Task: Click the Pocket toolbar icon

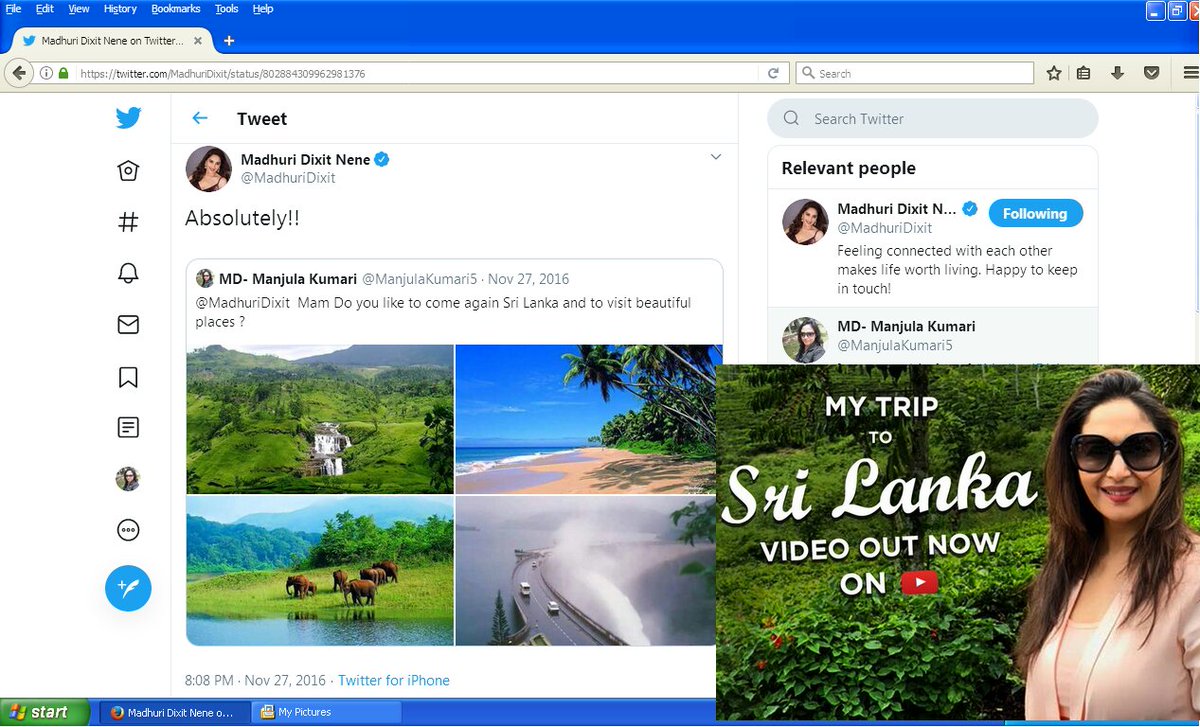Action: coord(1151,73)
